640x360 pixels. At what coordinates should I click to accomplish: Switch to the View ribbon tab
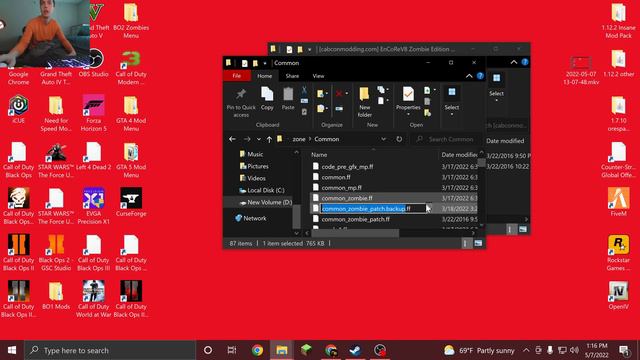coord(318,76)
